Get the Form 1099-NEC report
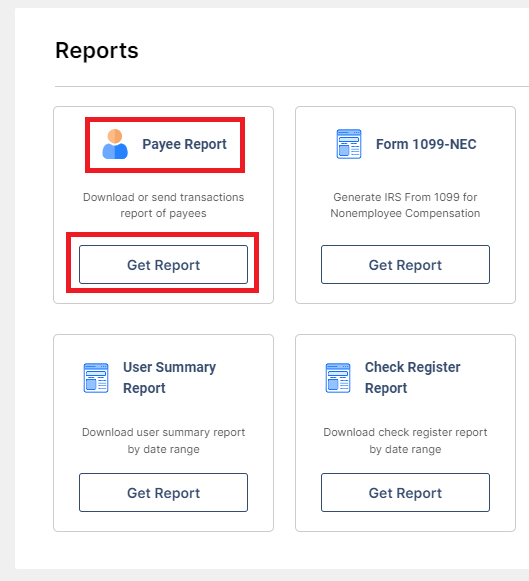 coord(405,265)
